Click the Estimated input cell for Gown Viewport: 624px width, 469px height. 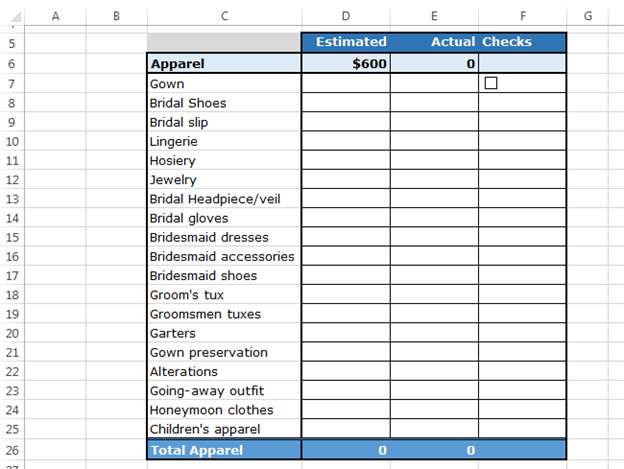pyautogui.click(x=346, y=84)
